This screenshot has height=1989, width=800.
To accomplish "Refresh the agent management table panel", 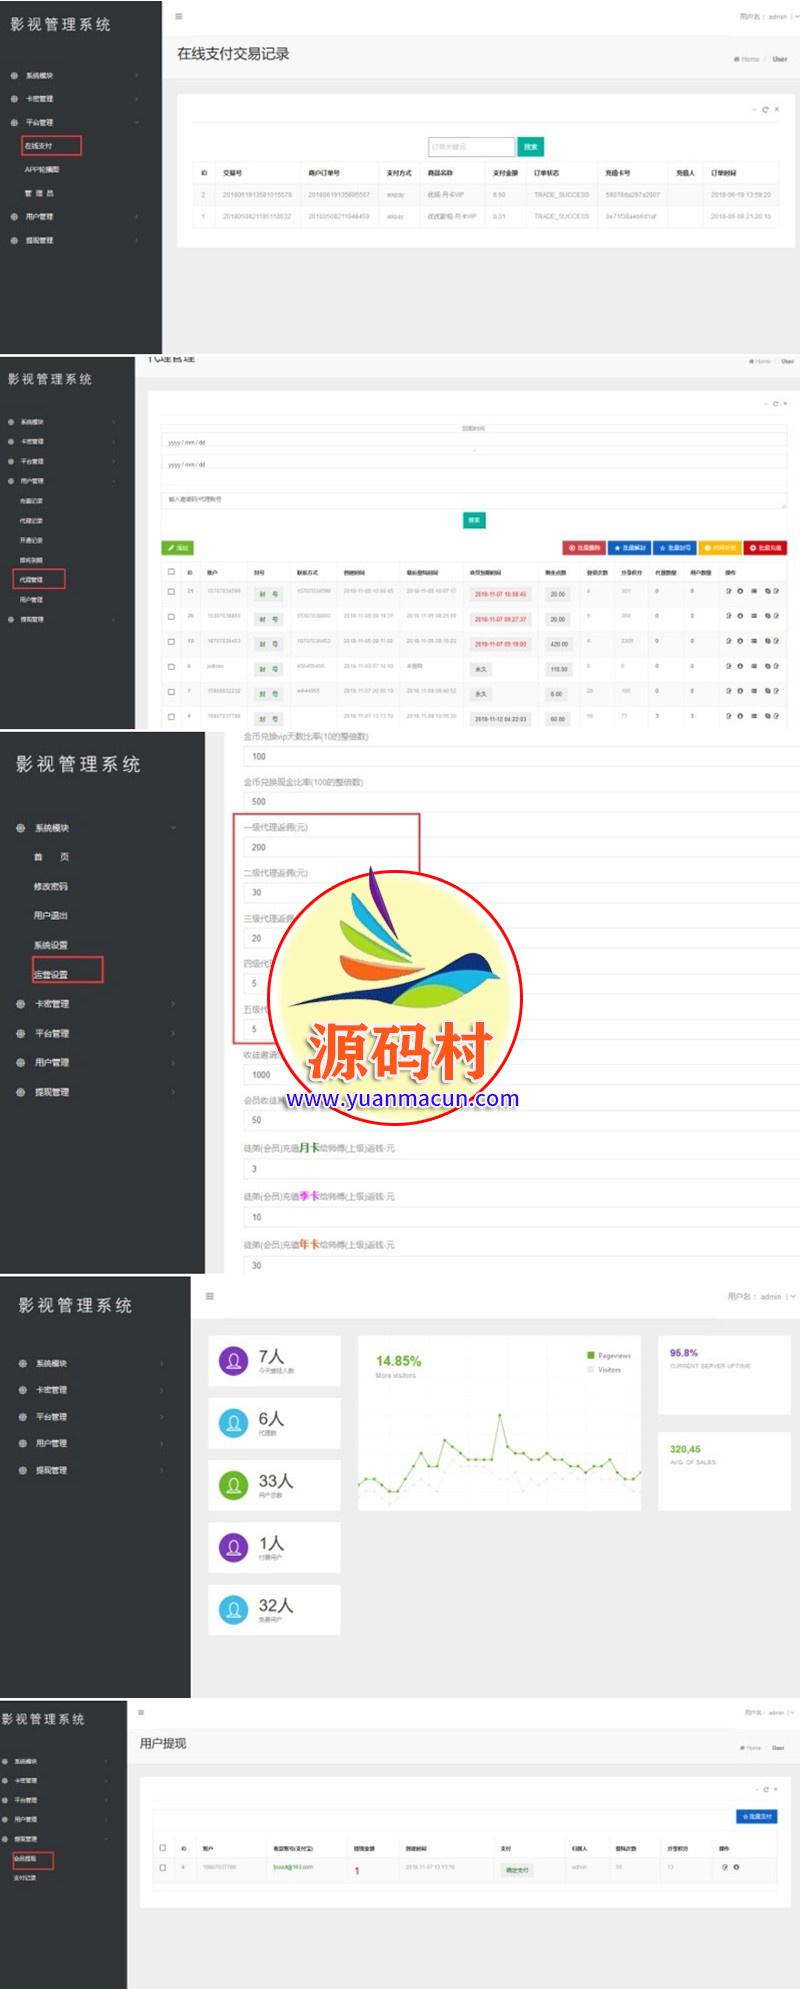I will (x=775, y=404).
